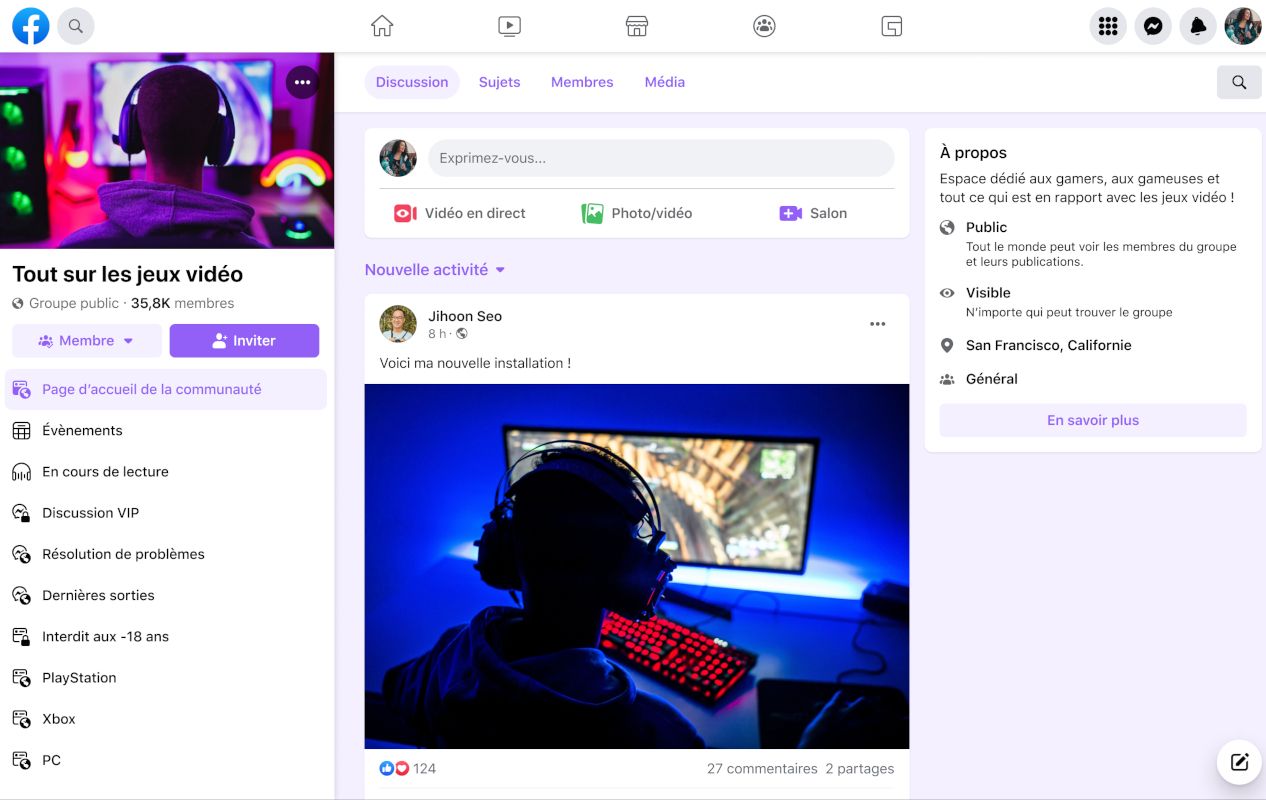Open Discussion VIP channel
The height and width of the screenshot is (800, 1266).
pyautogui.click(x=166, y=512)
